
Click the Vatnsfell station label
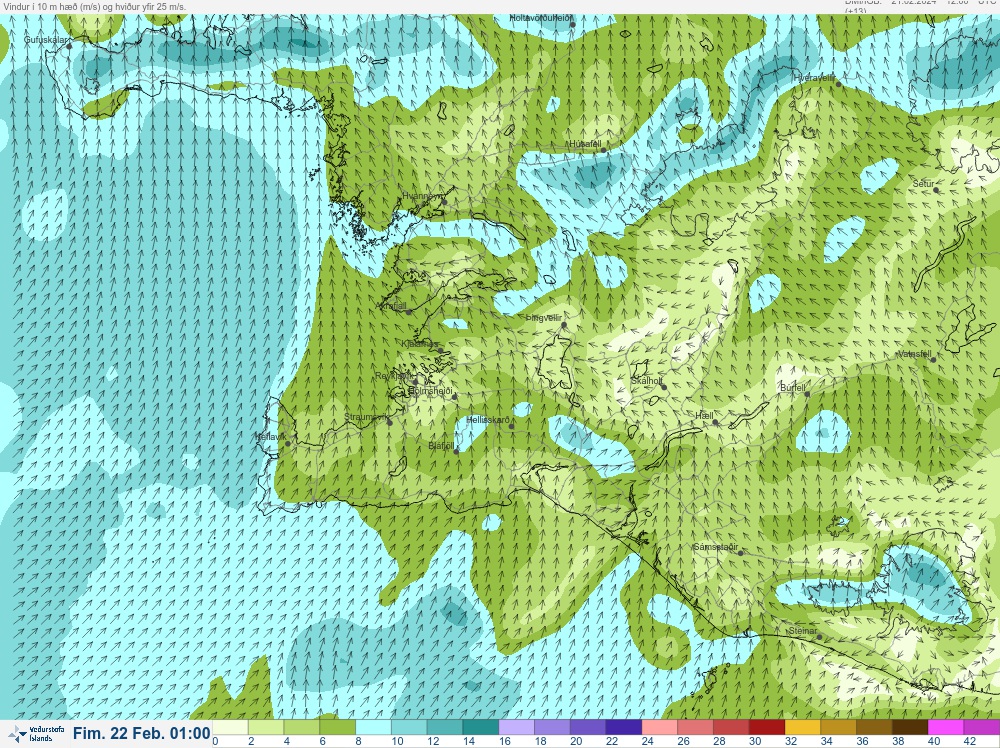click(x=914, y=354)
